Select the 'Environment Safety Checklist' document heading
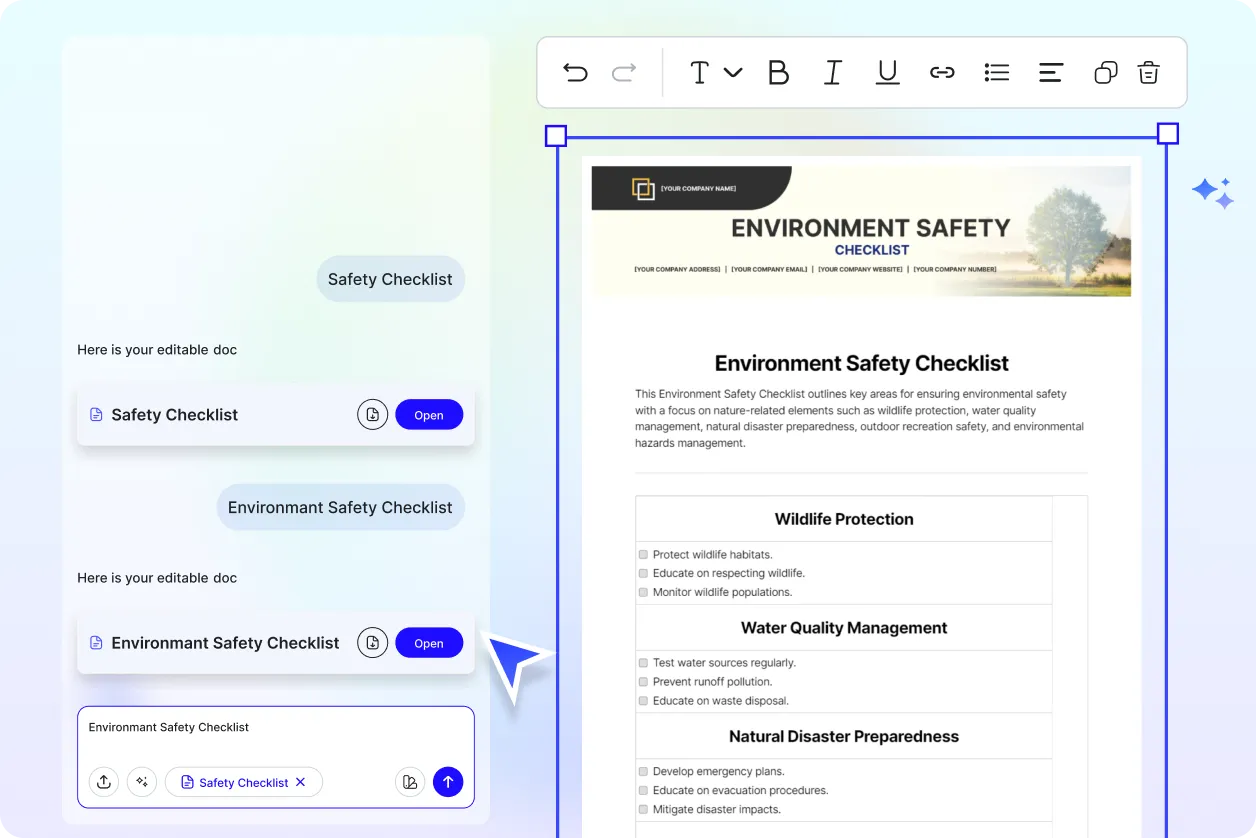The image size is (1256, 838). (x=861, y=363)
